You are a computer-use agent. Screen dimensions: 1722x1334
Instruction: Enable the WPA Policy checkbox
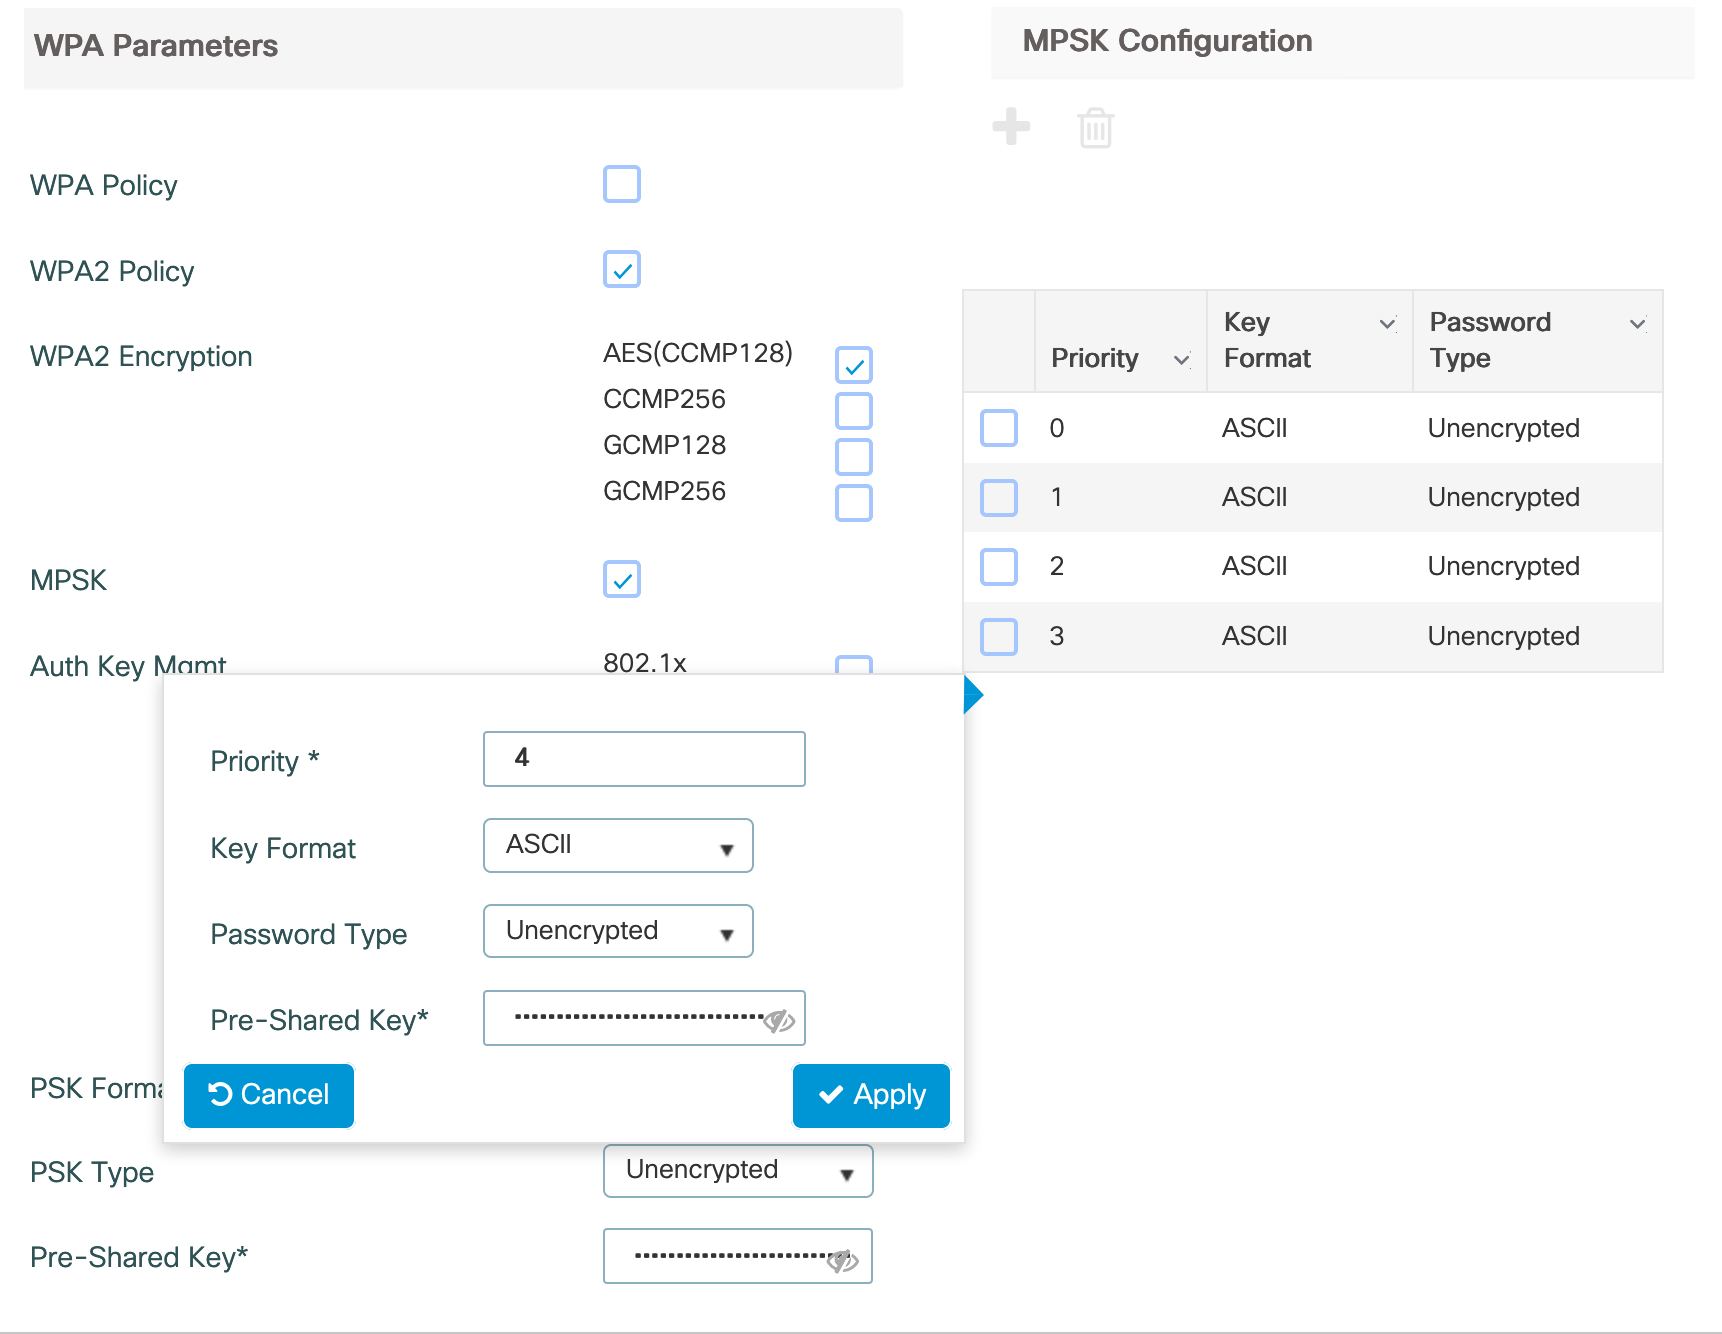tap(621, 184)
